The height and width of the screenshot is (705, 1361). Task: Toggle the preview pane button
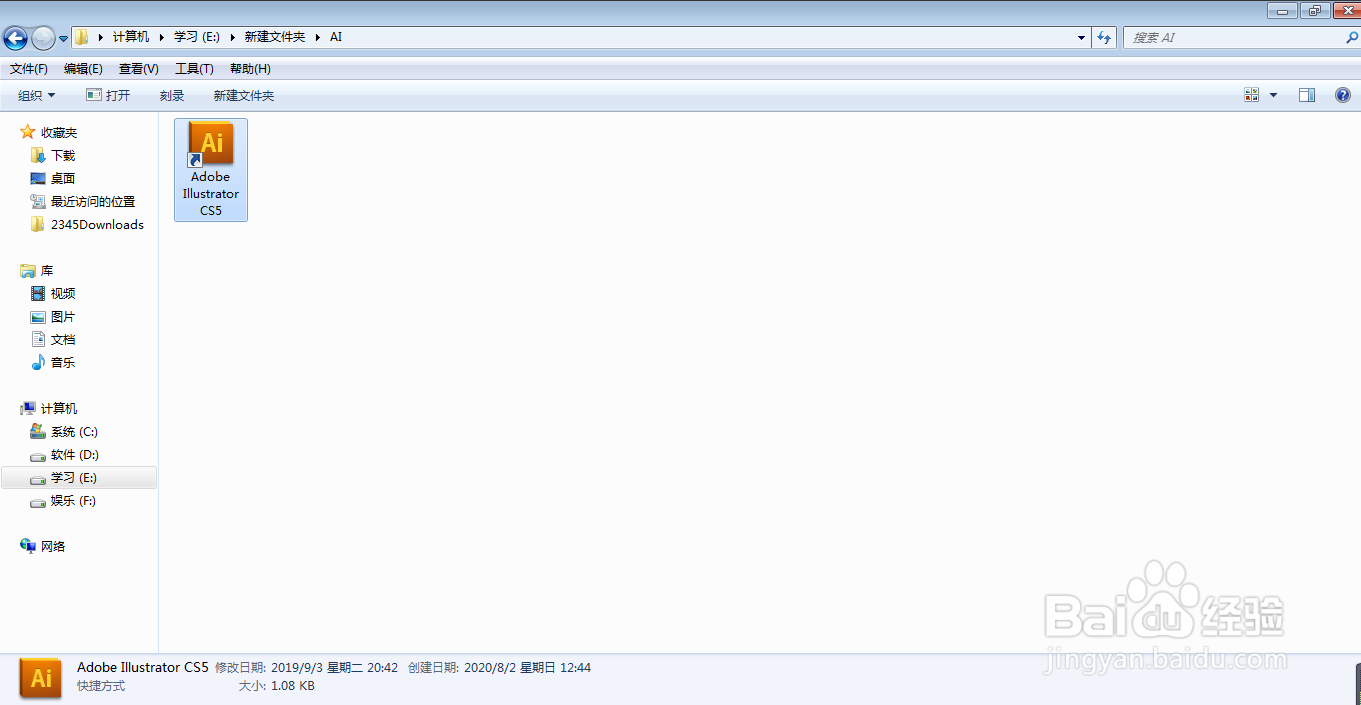click(x=1307, y=95)
